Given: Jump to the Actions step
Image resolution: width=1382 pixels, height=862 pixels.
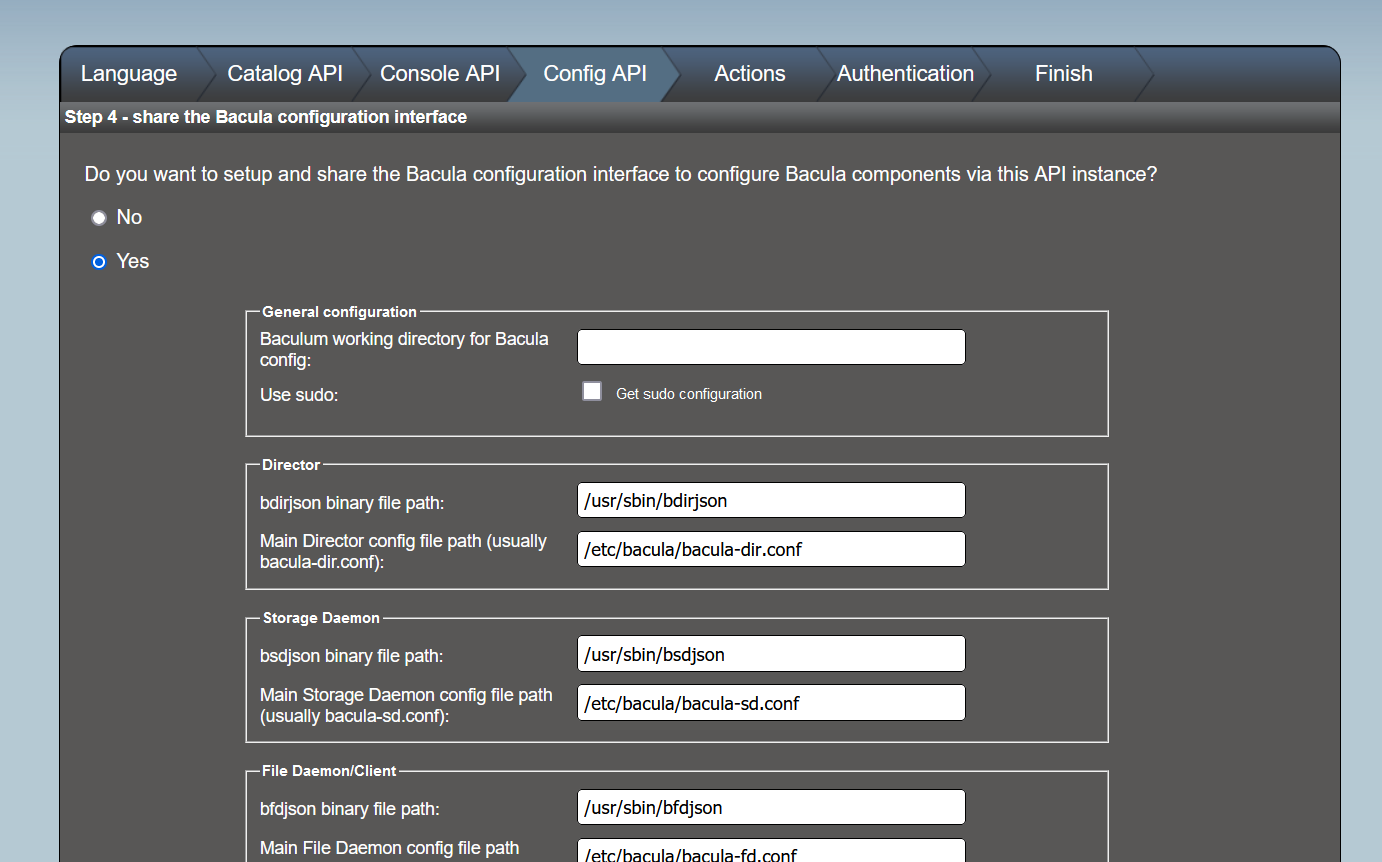Looking at the screenshot, I should tap(749, 74).
